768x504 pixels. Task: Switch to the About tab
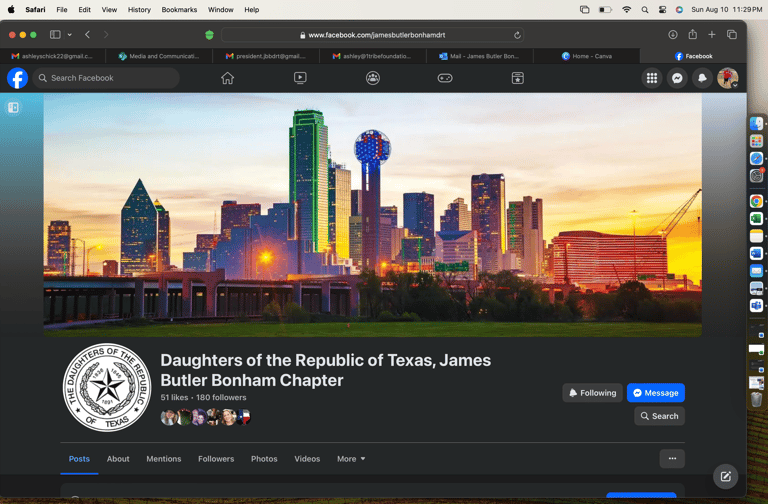118,459
